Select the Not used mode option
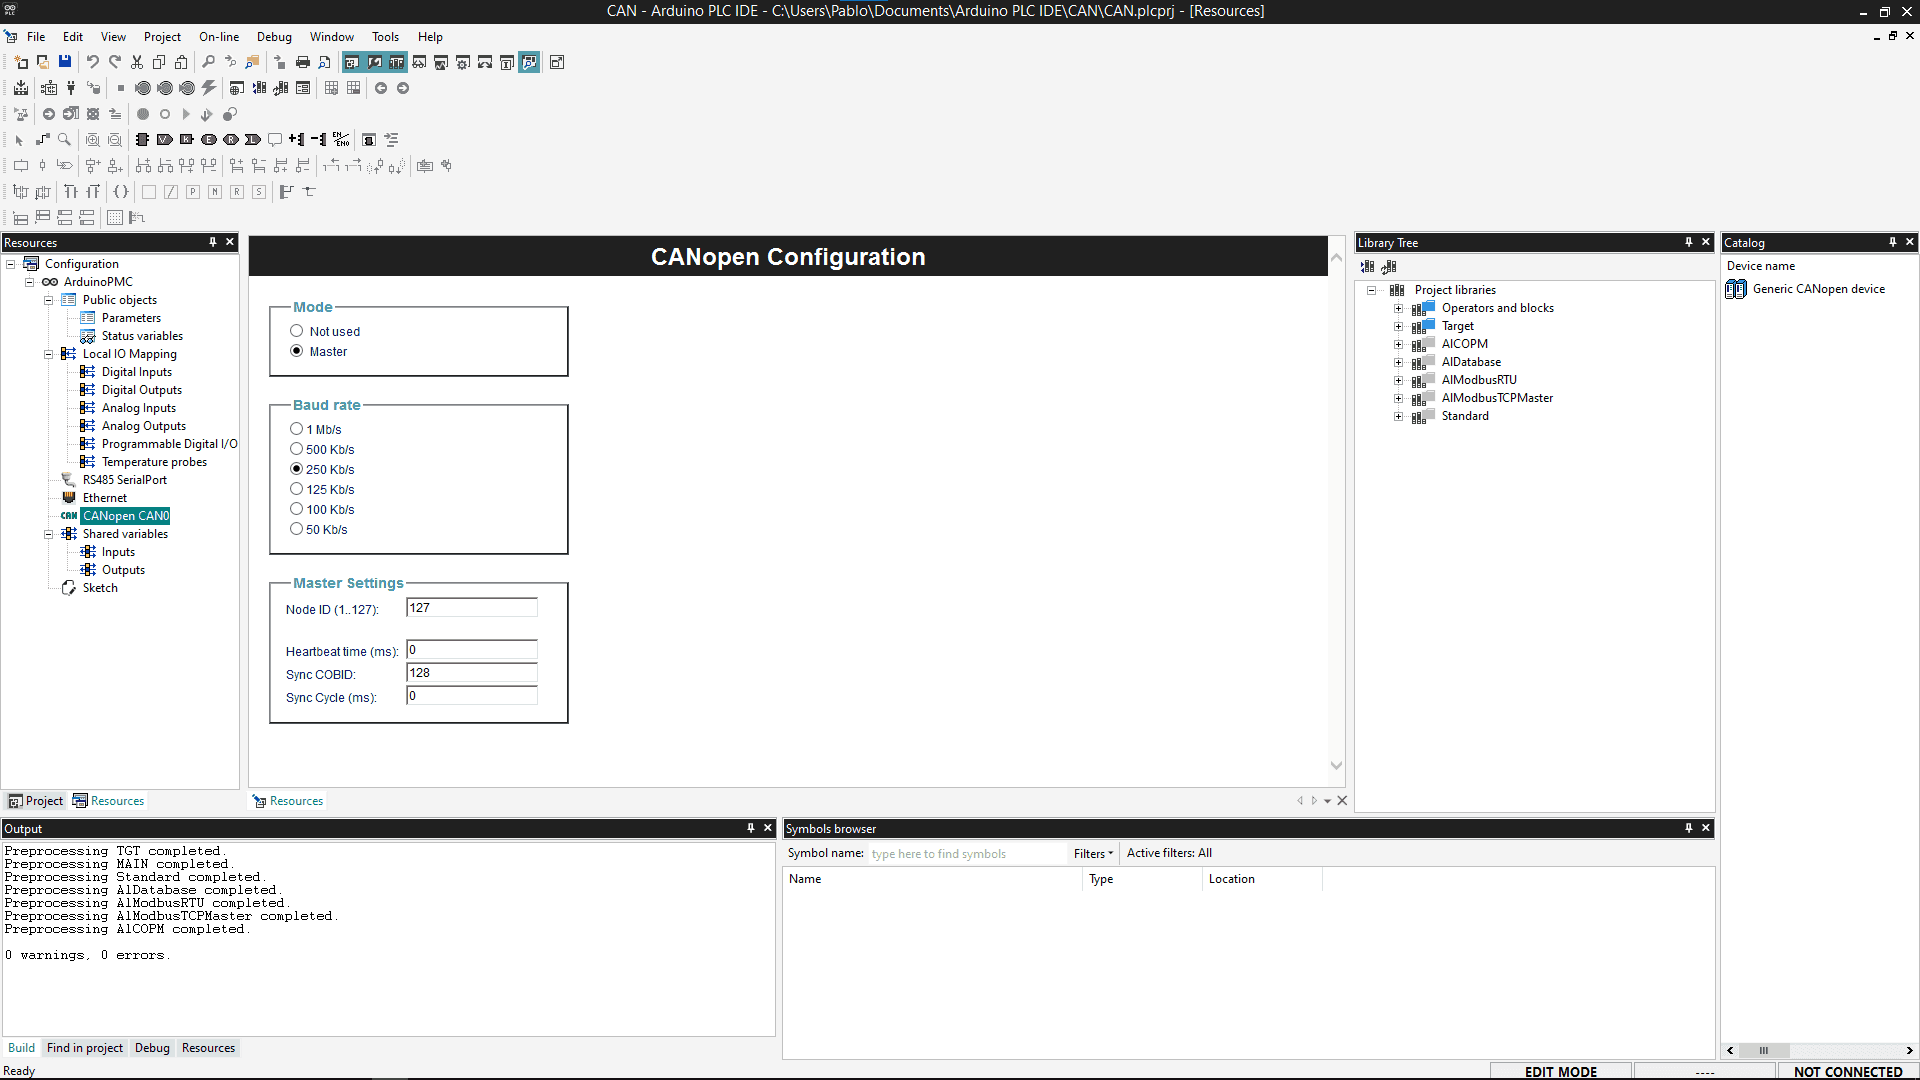The height and width of the screenshot is (1080, 1920). [296, 331]
